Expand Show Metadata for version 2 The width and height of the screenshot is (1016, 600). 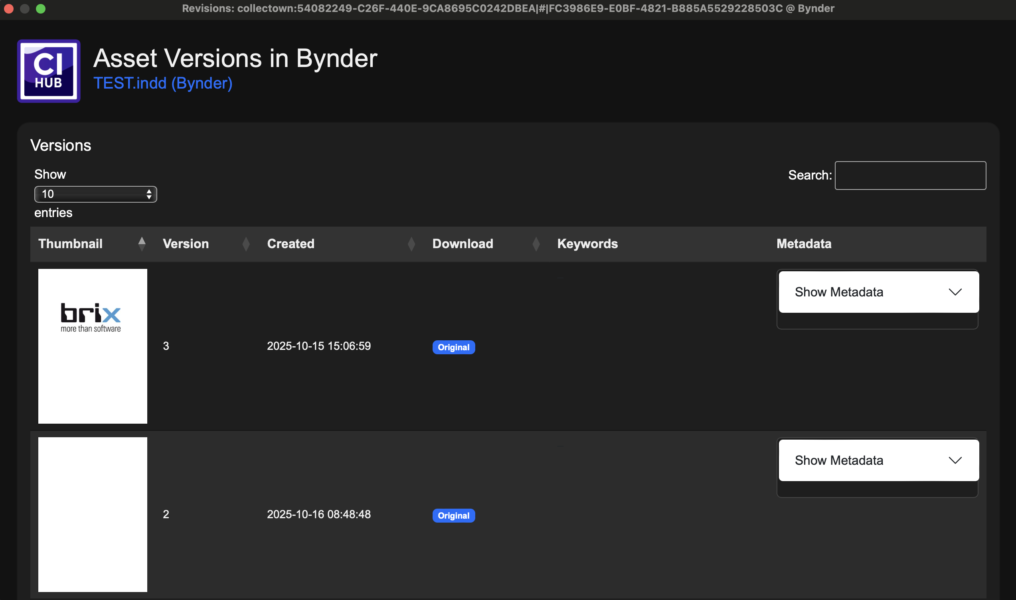[x=877, y=460]
